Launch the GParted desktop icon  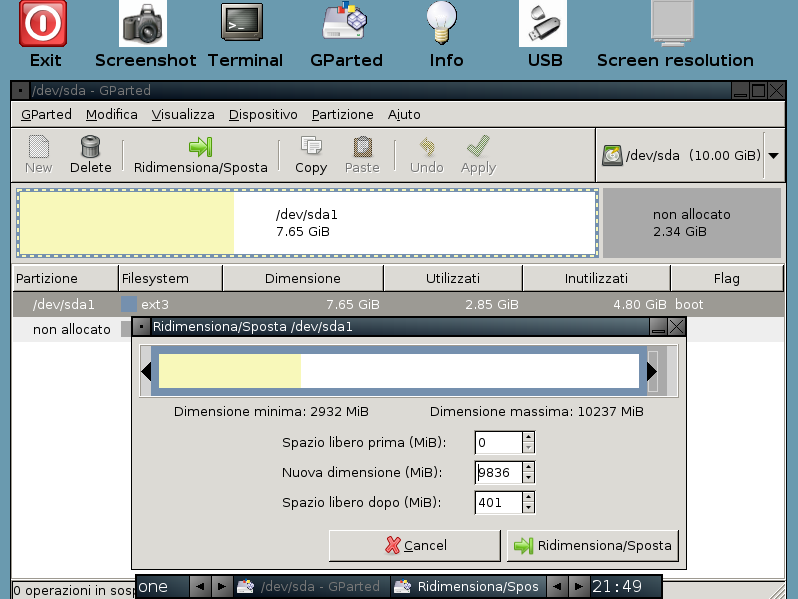[346, 20]
